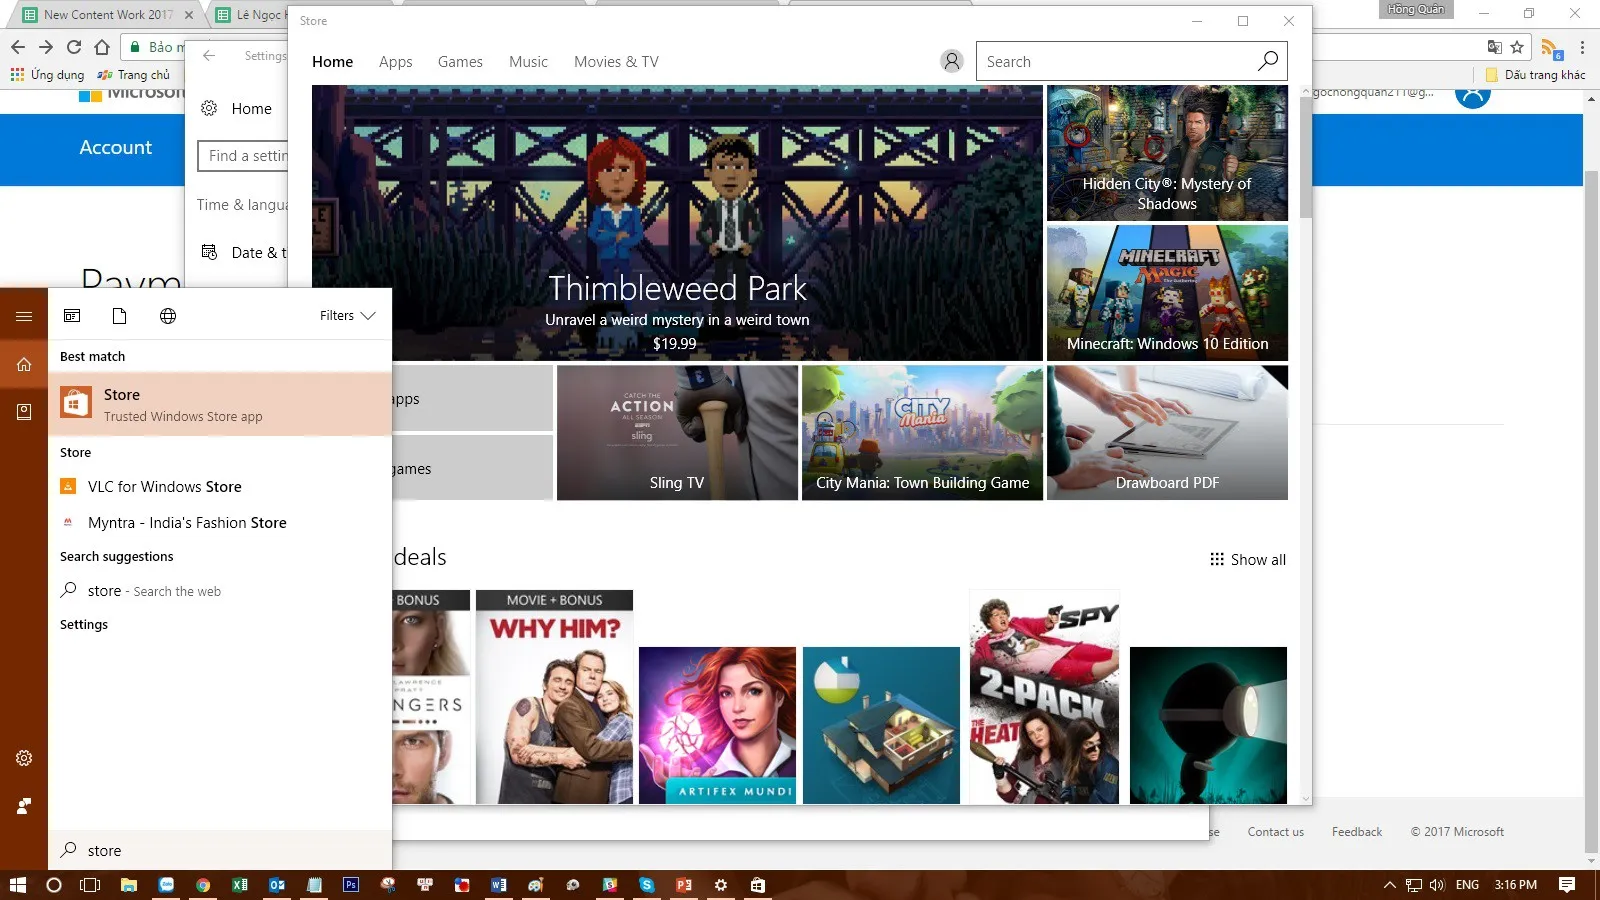This screenshot has width=1600, height=900.
Task: Open VLC for Windows Store result
Action: (x=220, y=487)
